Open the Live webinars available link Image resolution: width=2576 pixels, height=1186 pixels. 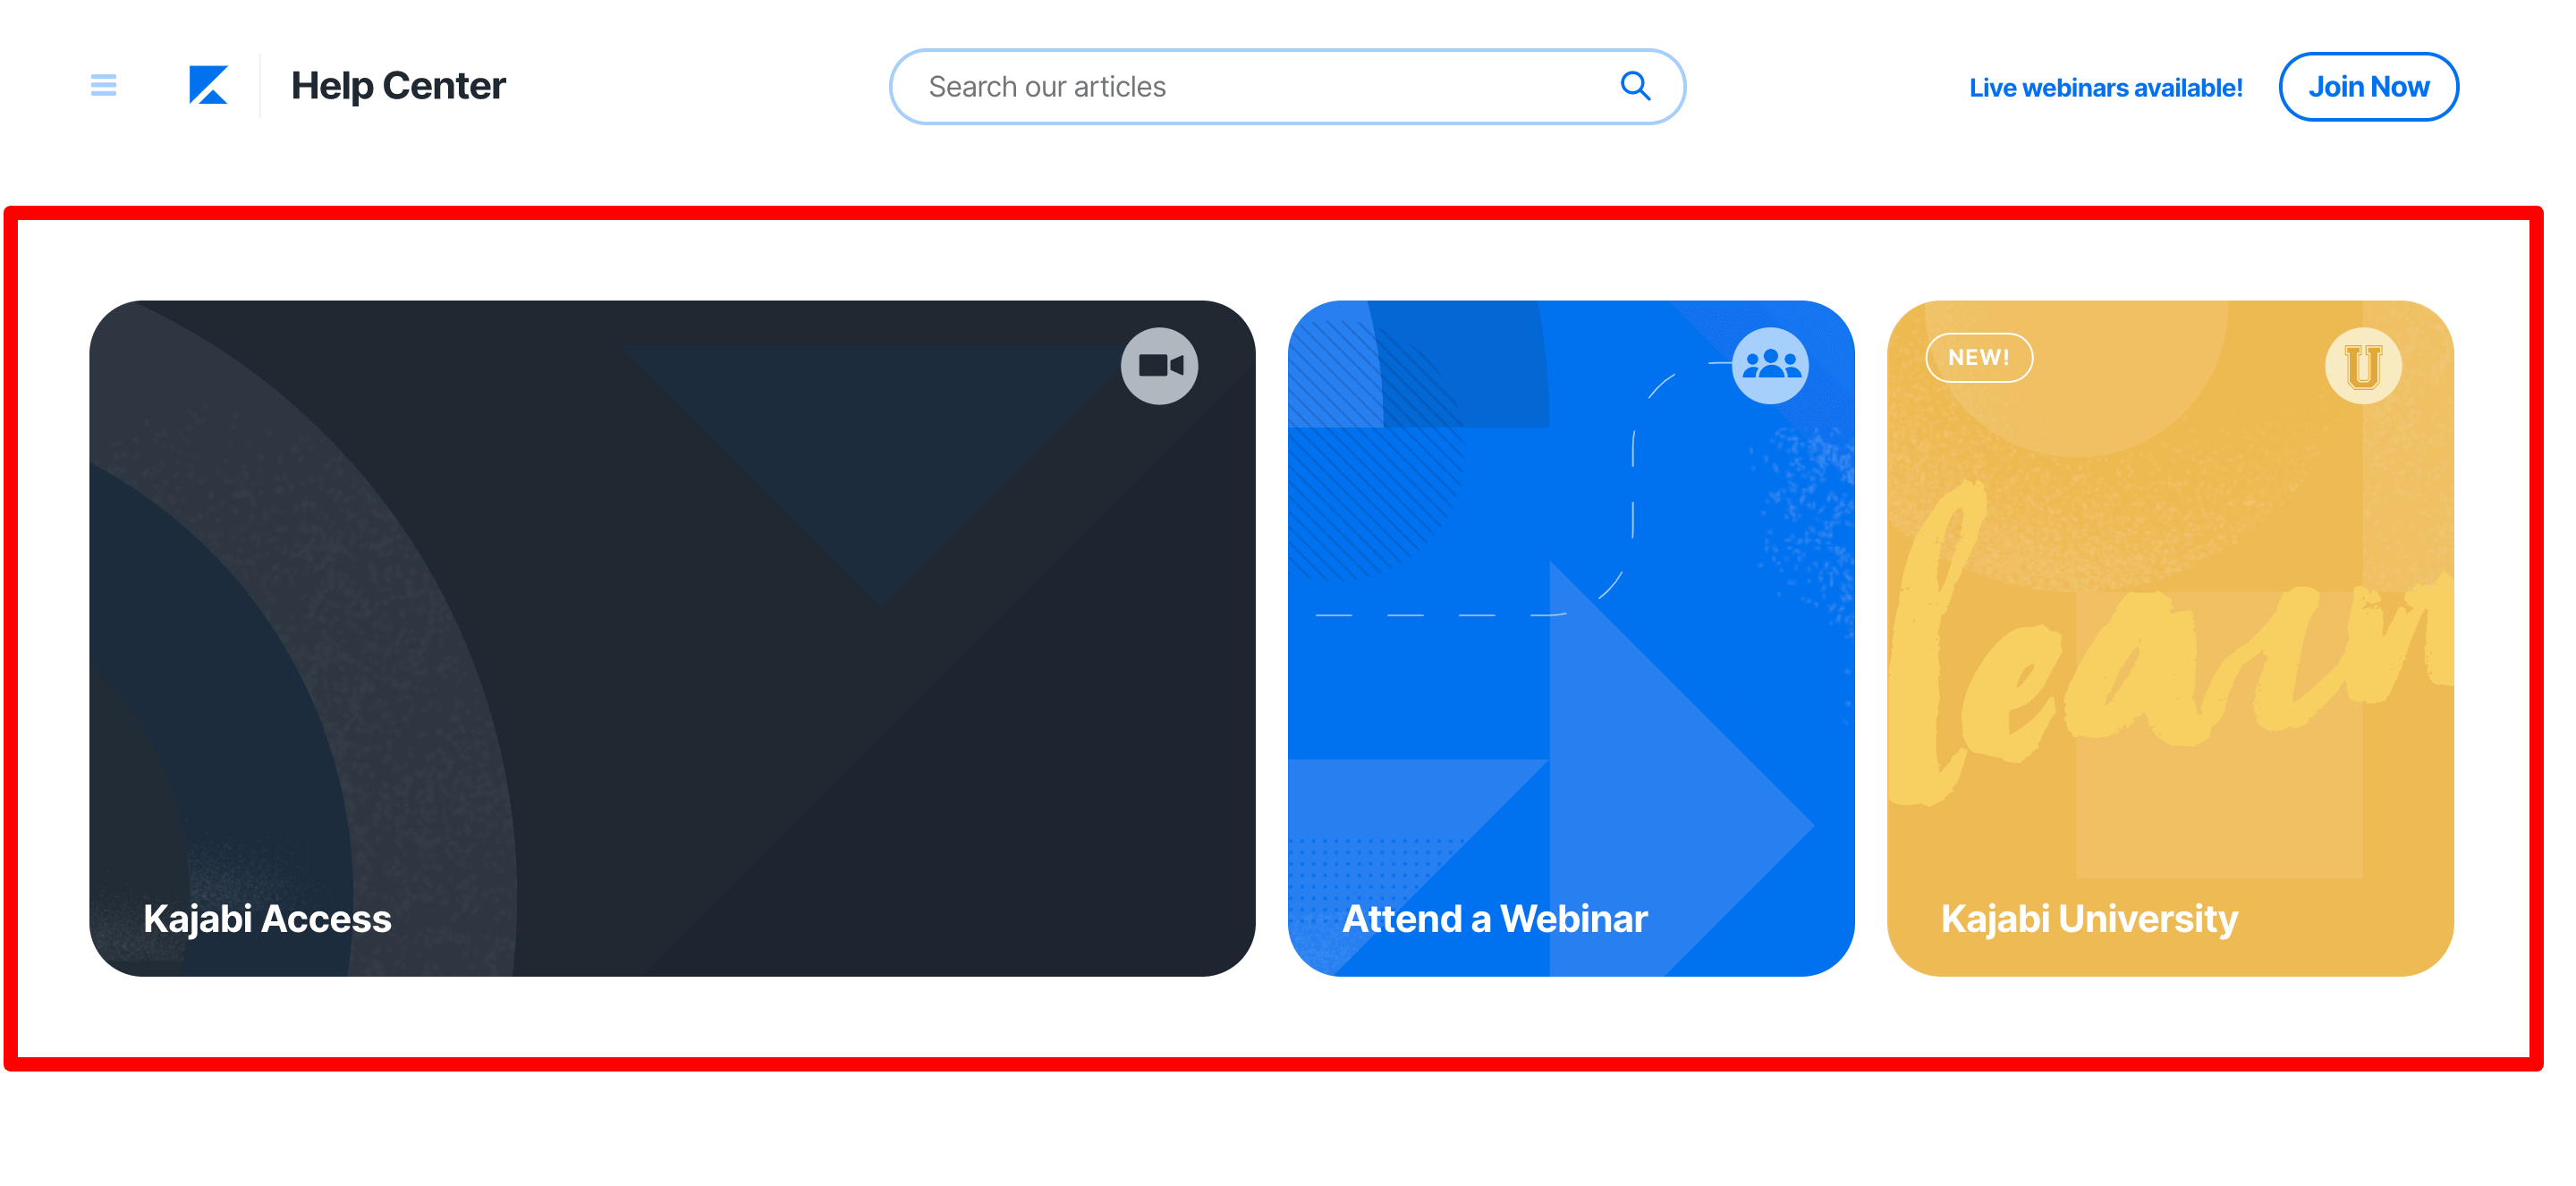click(2105, 88)
